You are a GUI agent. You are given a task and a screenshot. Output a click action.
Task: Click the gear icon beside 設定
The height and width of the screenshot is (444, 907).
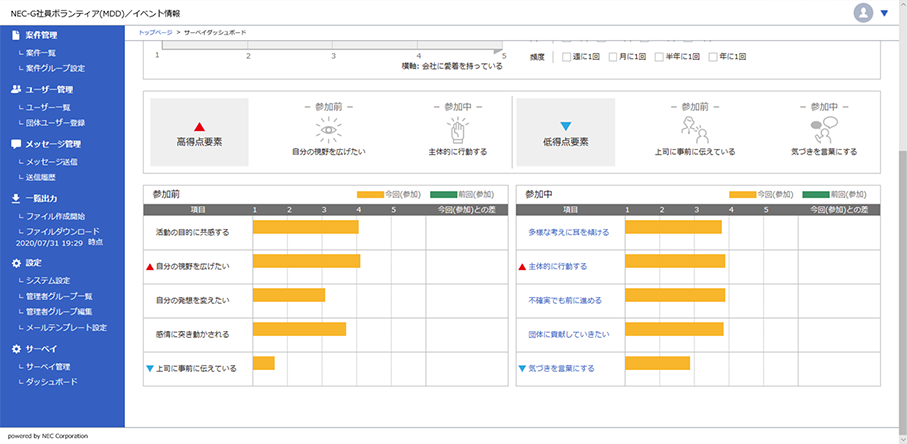16,263
